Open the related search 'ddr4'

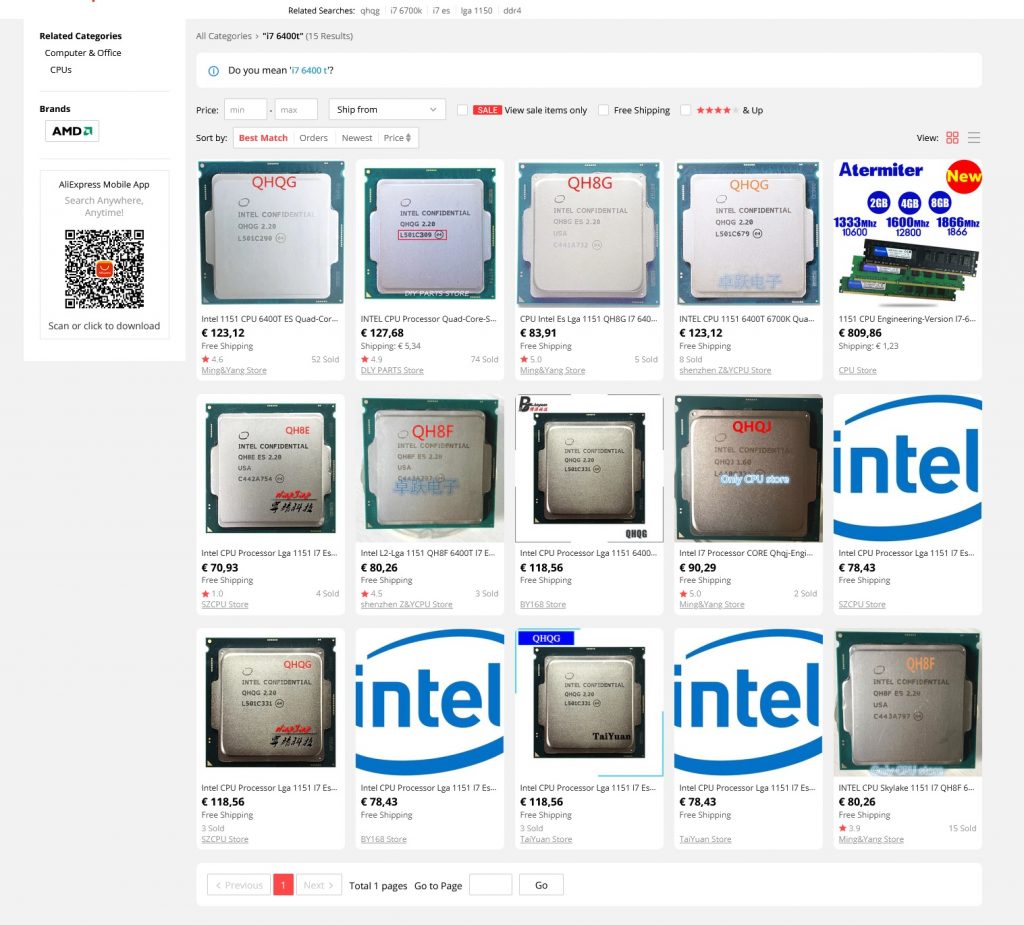point(512,10)
